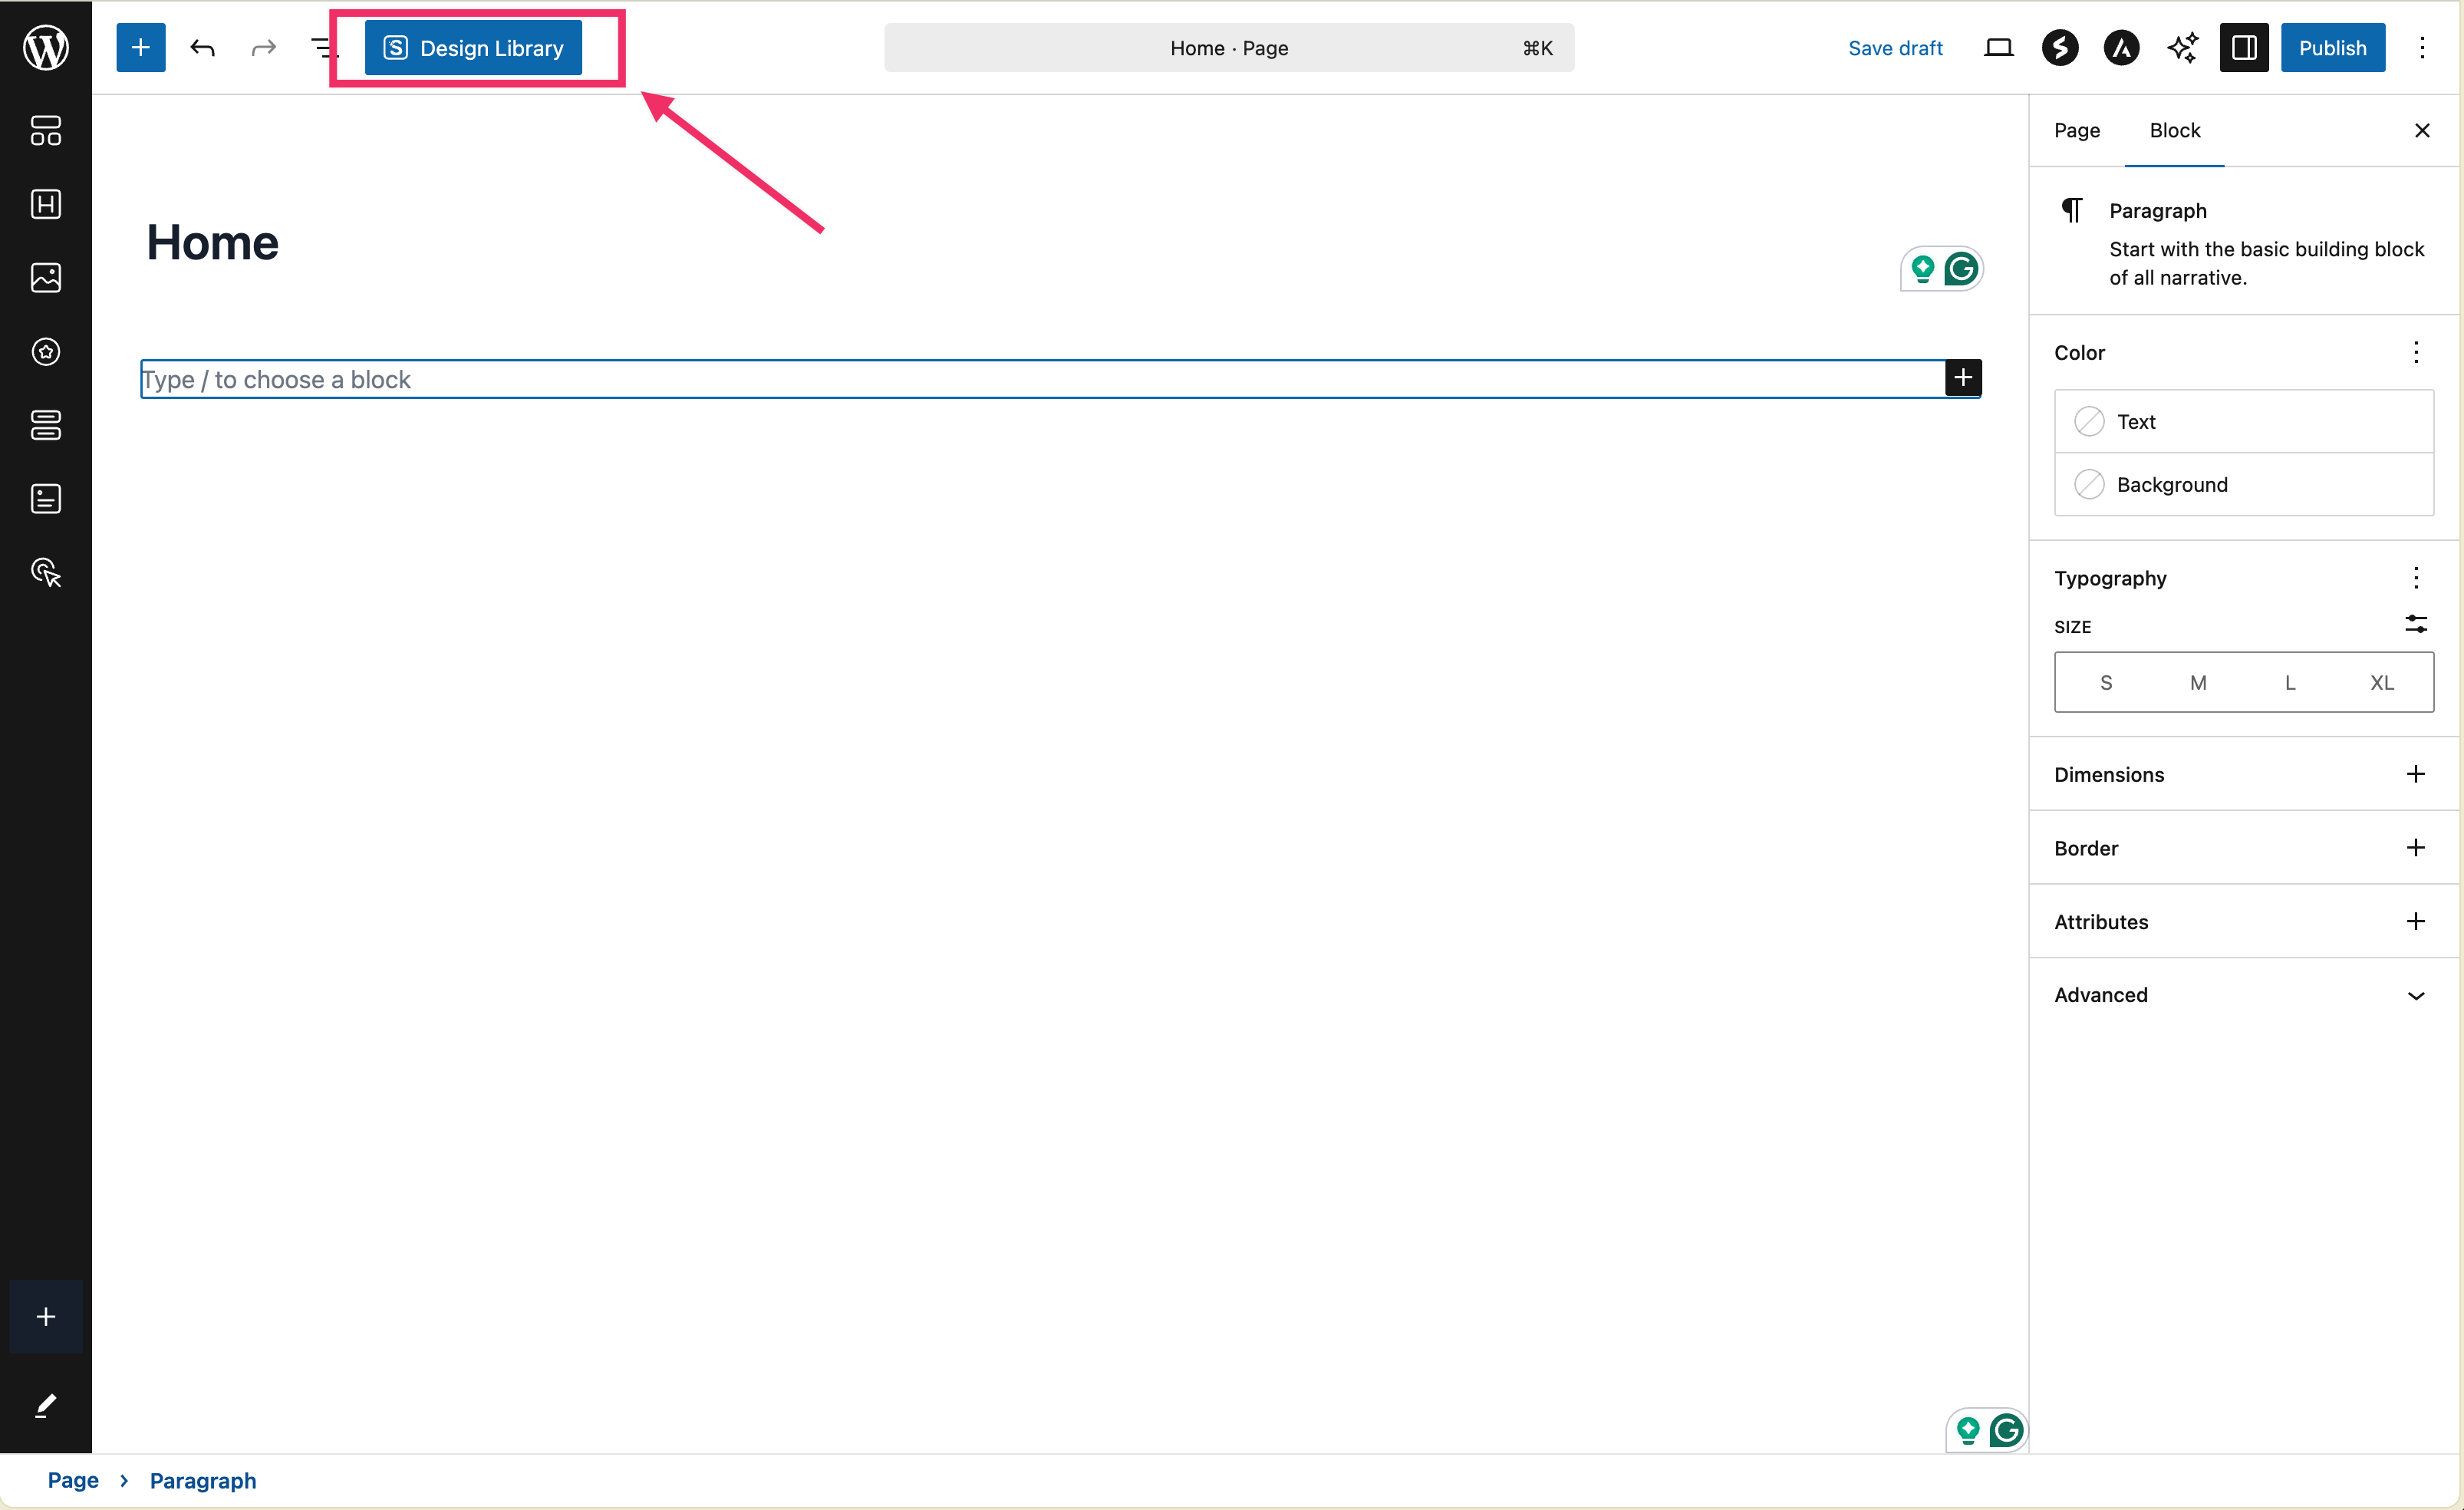The height and width of the screenshot is (1510, 2464).
Task: Click the Type to choose a block field
Action: [x=700, y=379]
